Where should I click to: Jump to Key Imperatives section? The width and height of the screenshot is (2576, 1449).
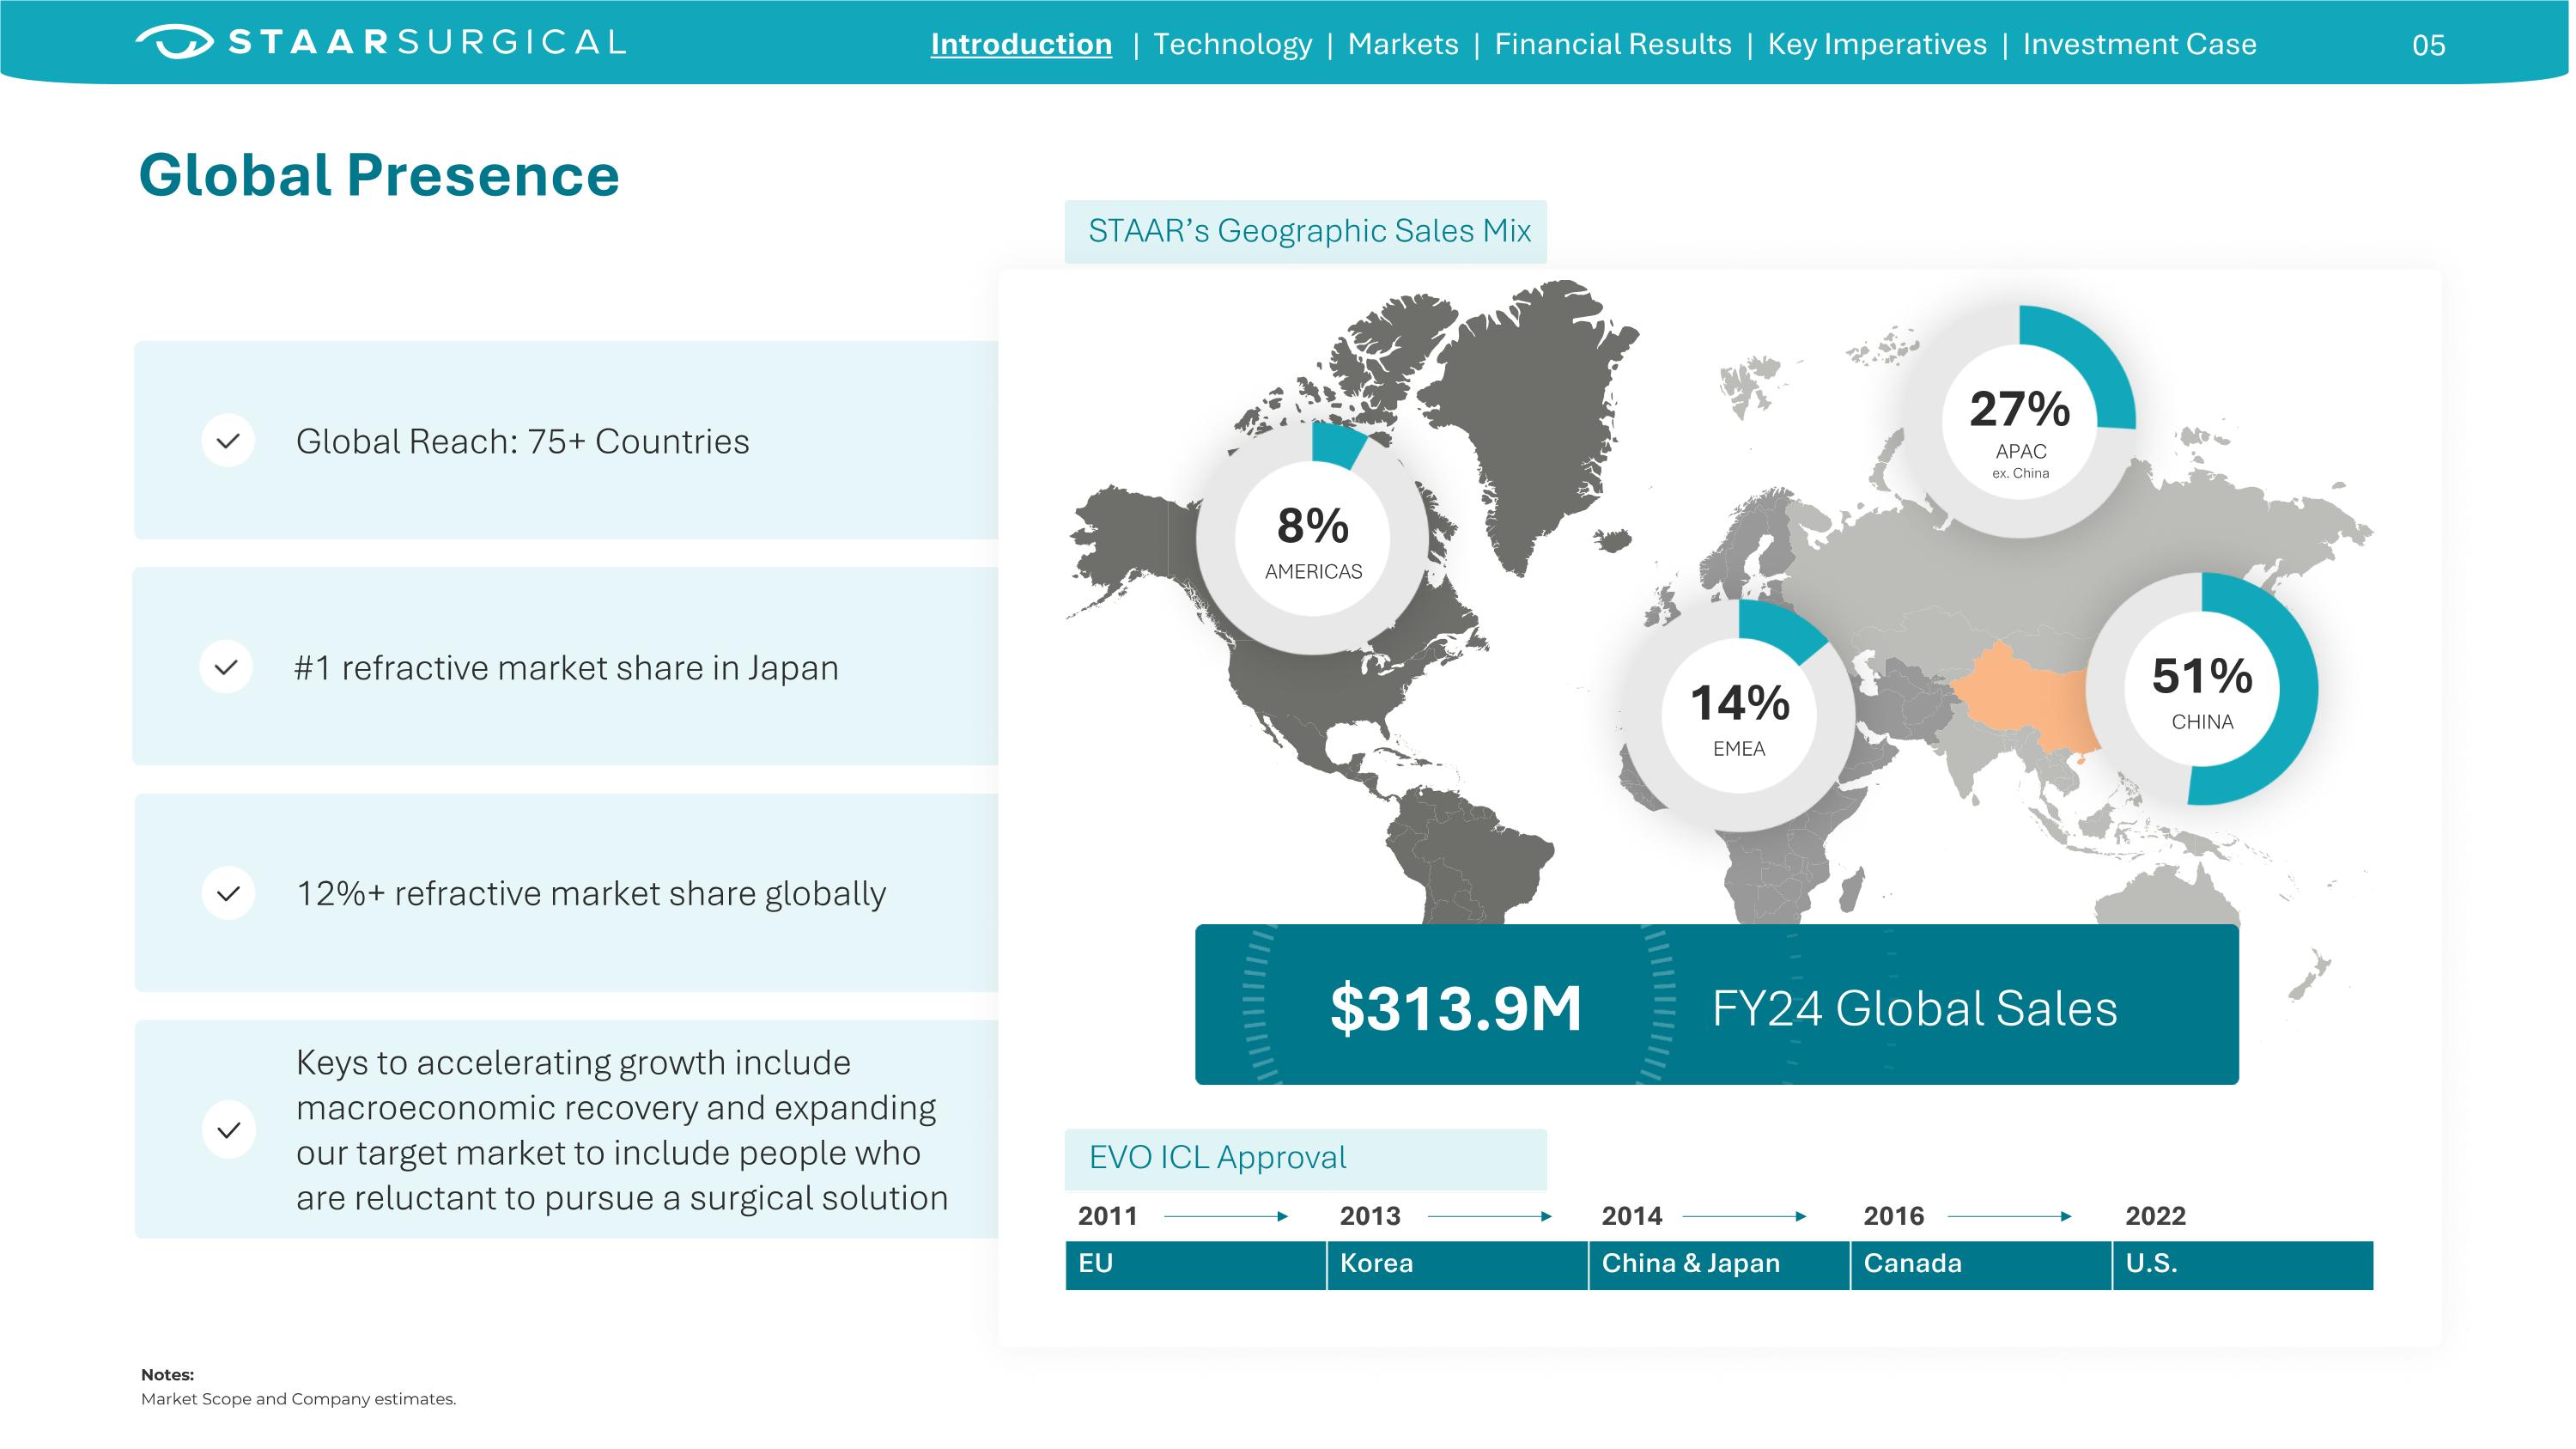[x=1877, y=44]
